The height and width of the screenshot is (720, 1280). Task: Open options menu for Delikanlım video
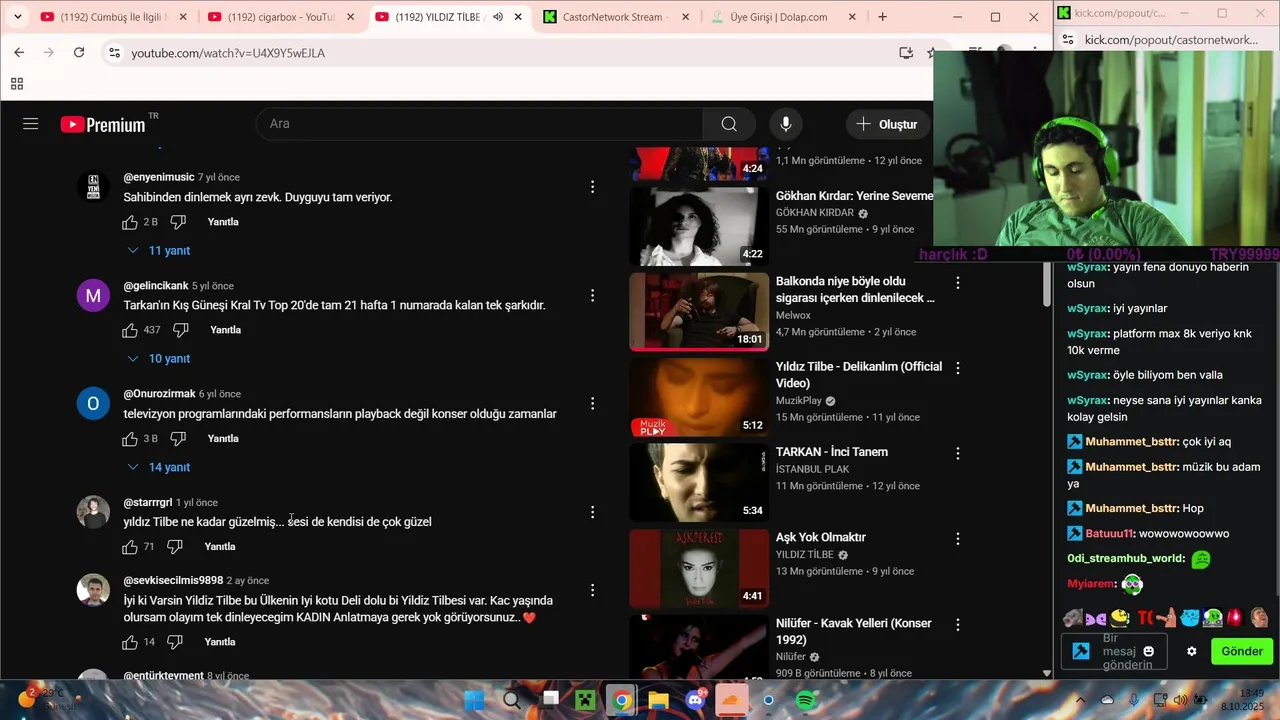[957, 368]
